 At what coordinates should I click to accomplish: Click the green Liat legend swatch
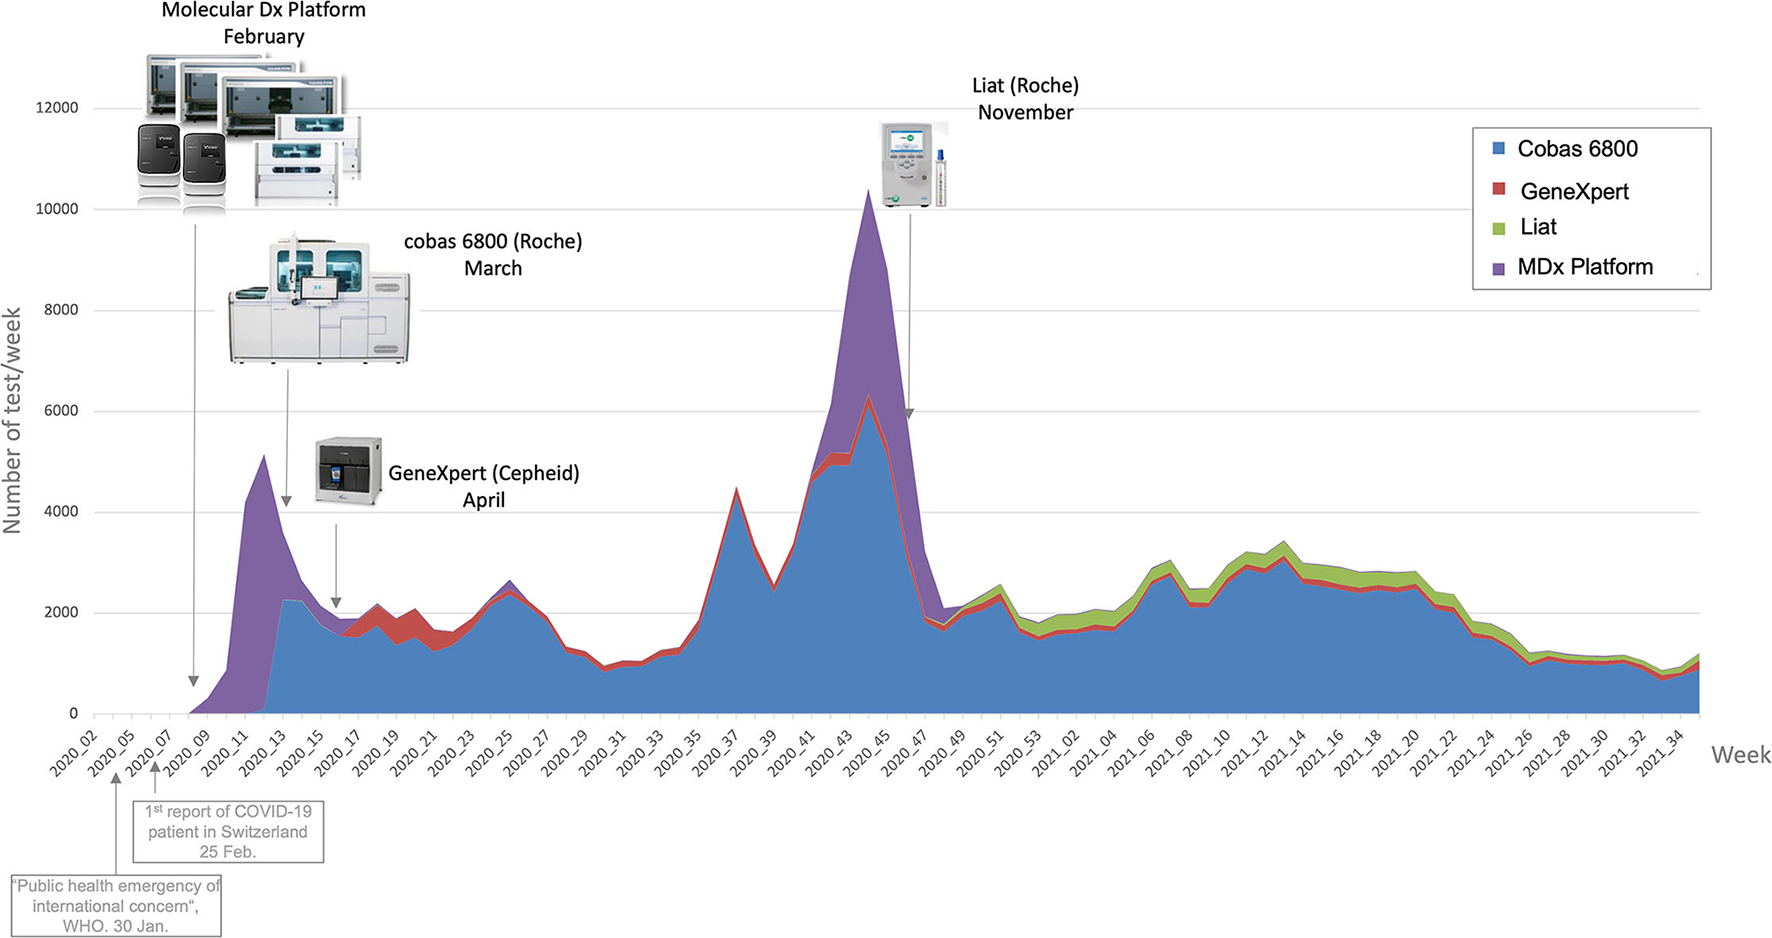click(x=1498, y=228)
